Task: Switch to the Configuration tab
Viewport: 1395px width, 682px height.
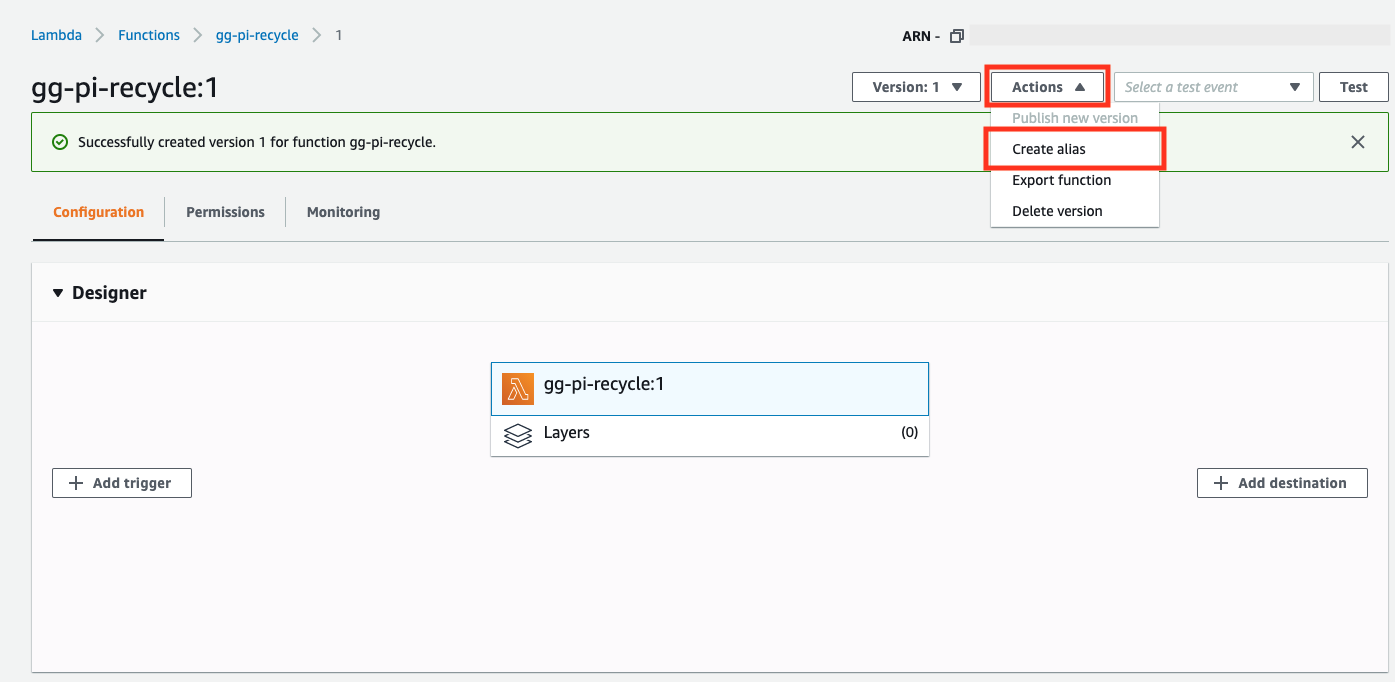Action: pyautogui.click(x=98, y=212)
